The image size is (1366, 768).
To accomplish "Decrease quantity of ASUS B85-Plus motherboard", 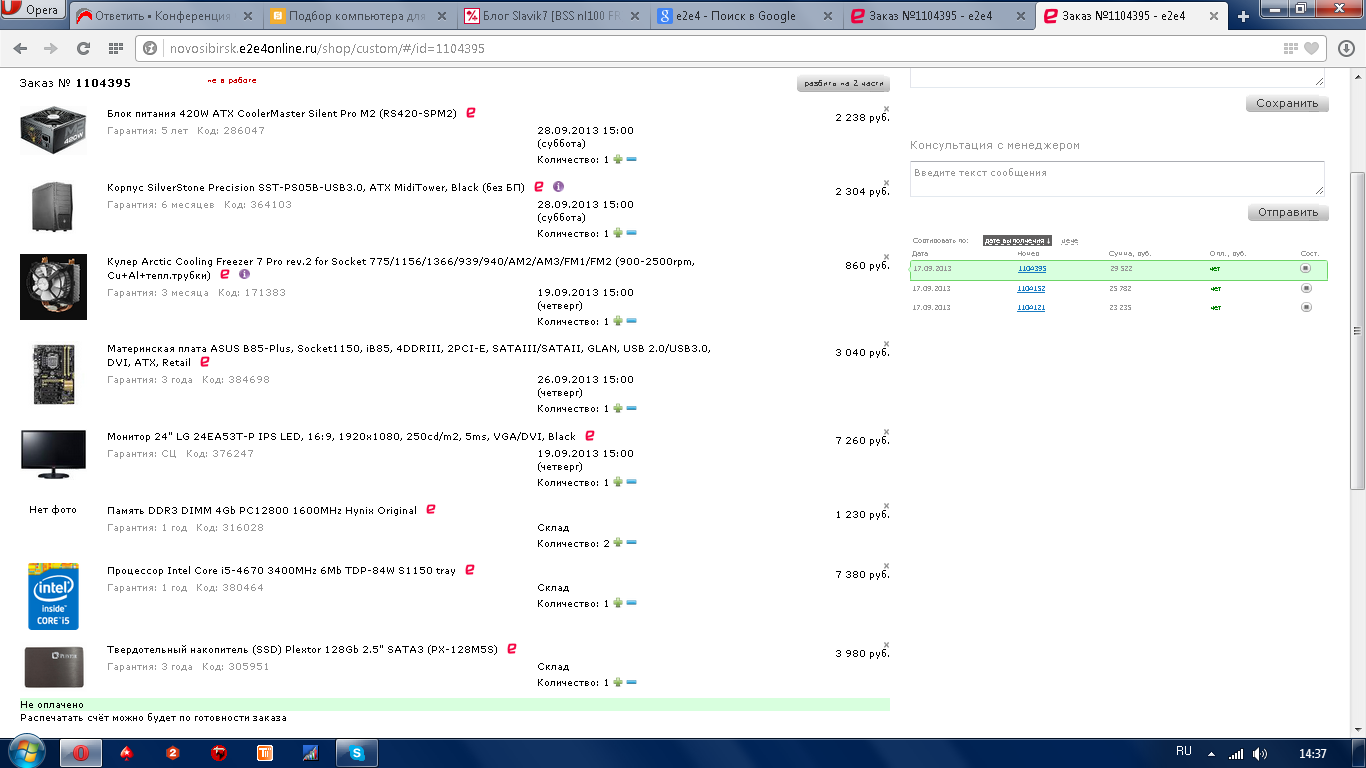I will coord(632,408).
